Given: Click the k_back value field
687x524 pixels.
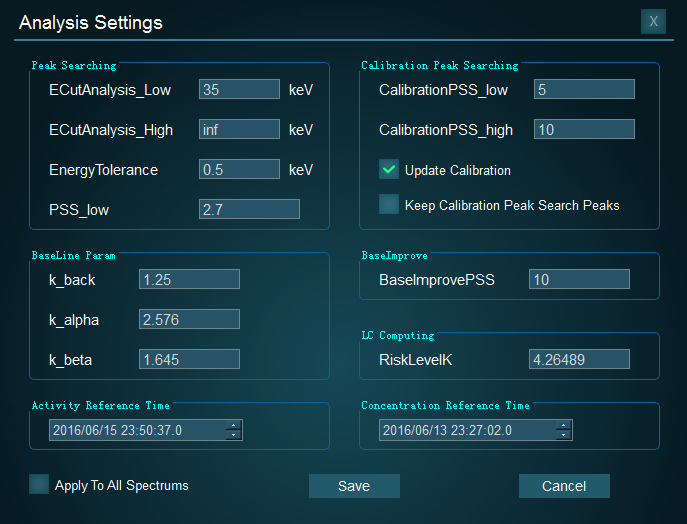Looking at the screenshot, I should (189, 279).
